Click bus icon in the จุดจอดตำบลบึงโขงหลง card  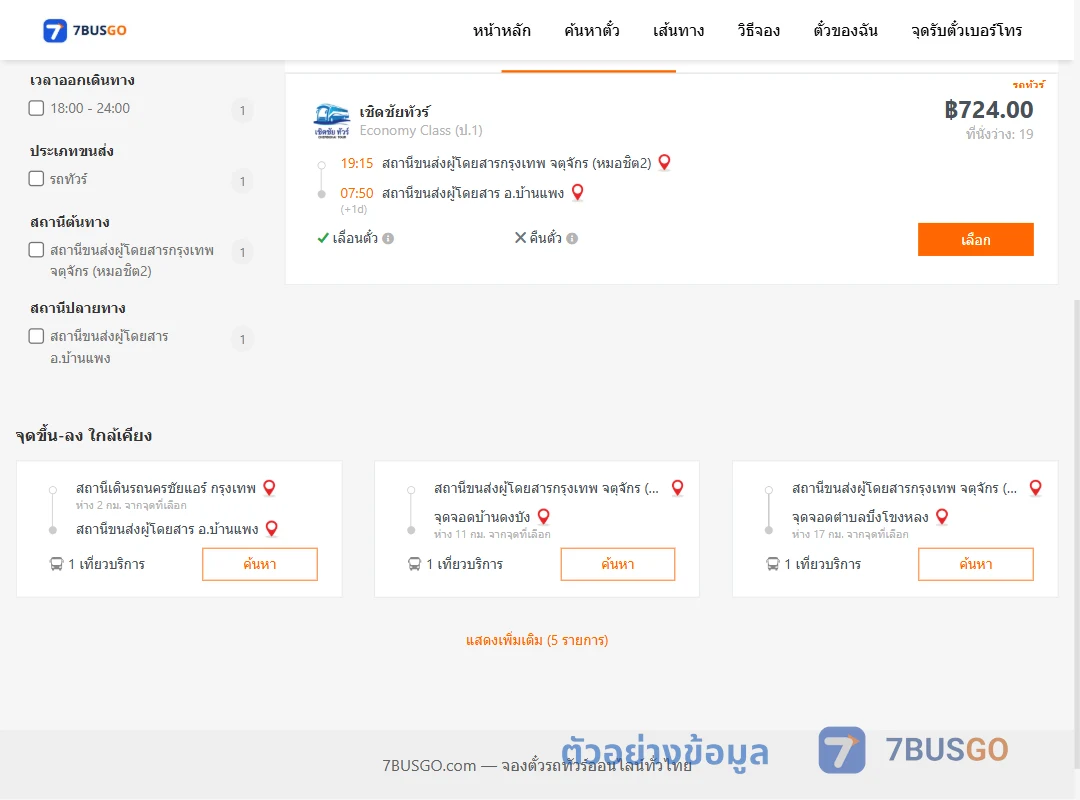coord(772,564)
